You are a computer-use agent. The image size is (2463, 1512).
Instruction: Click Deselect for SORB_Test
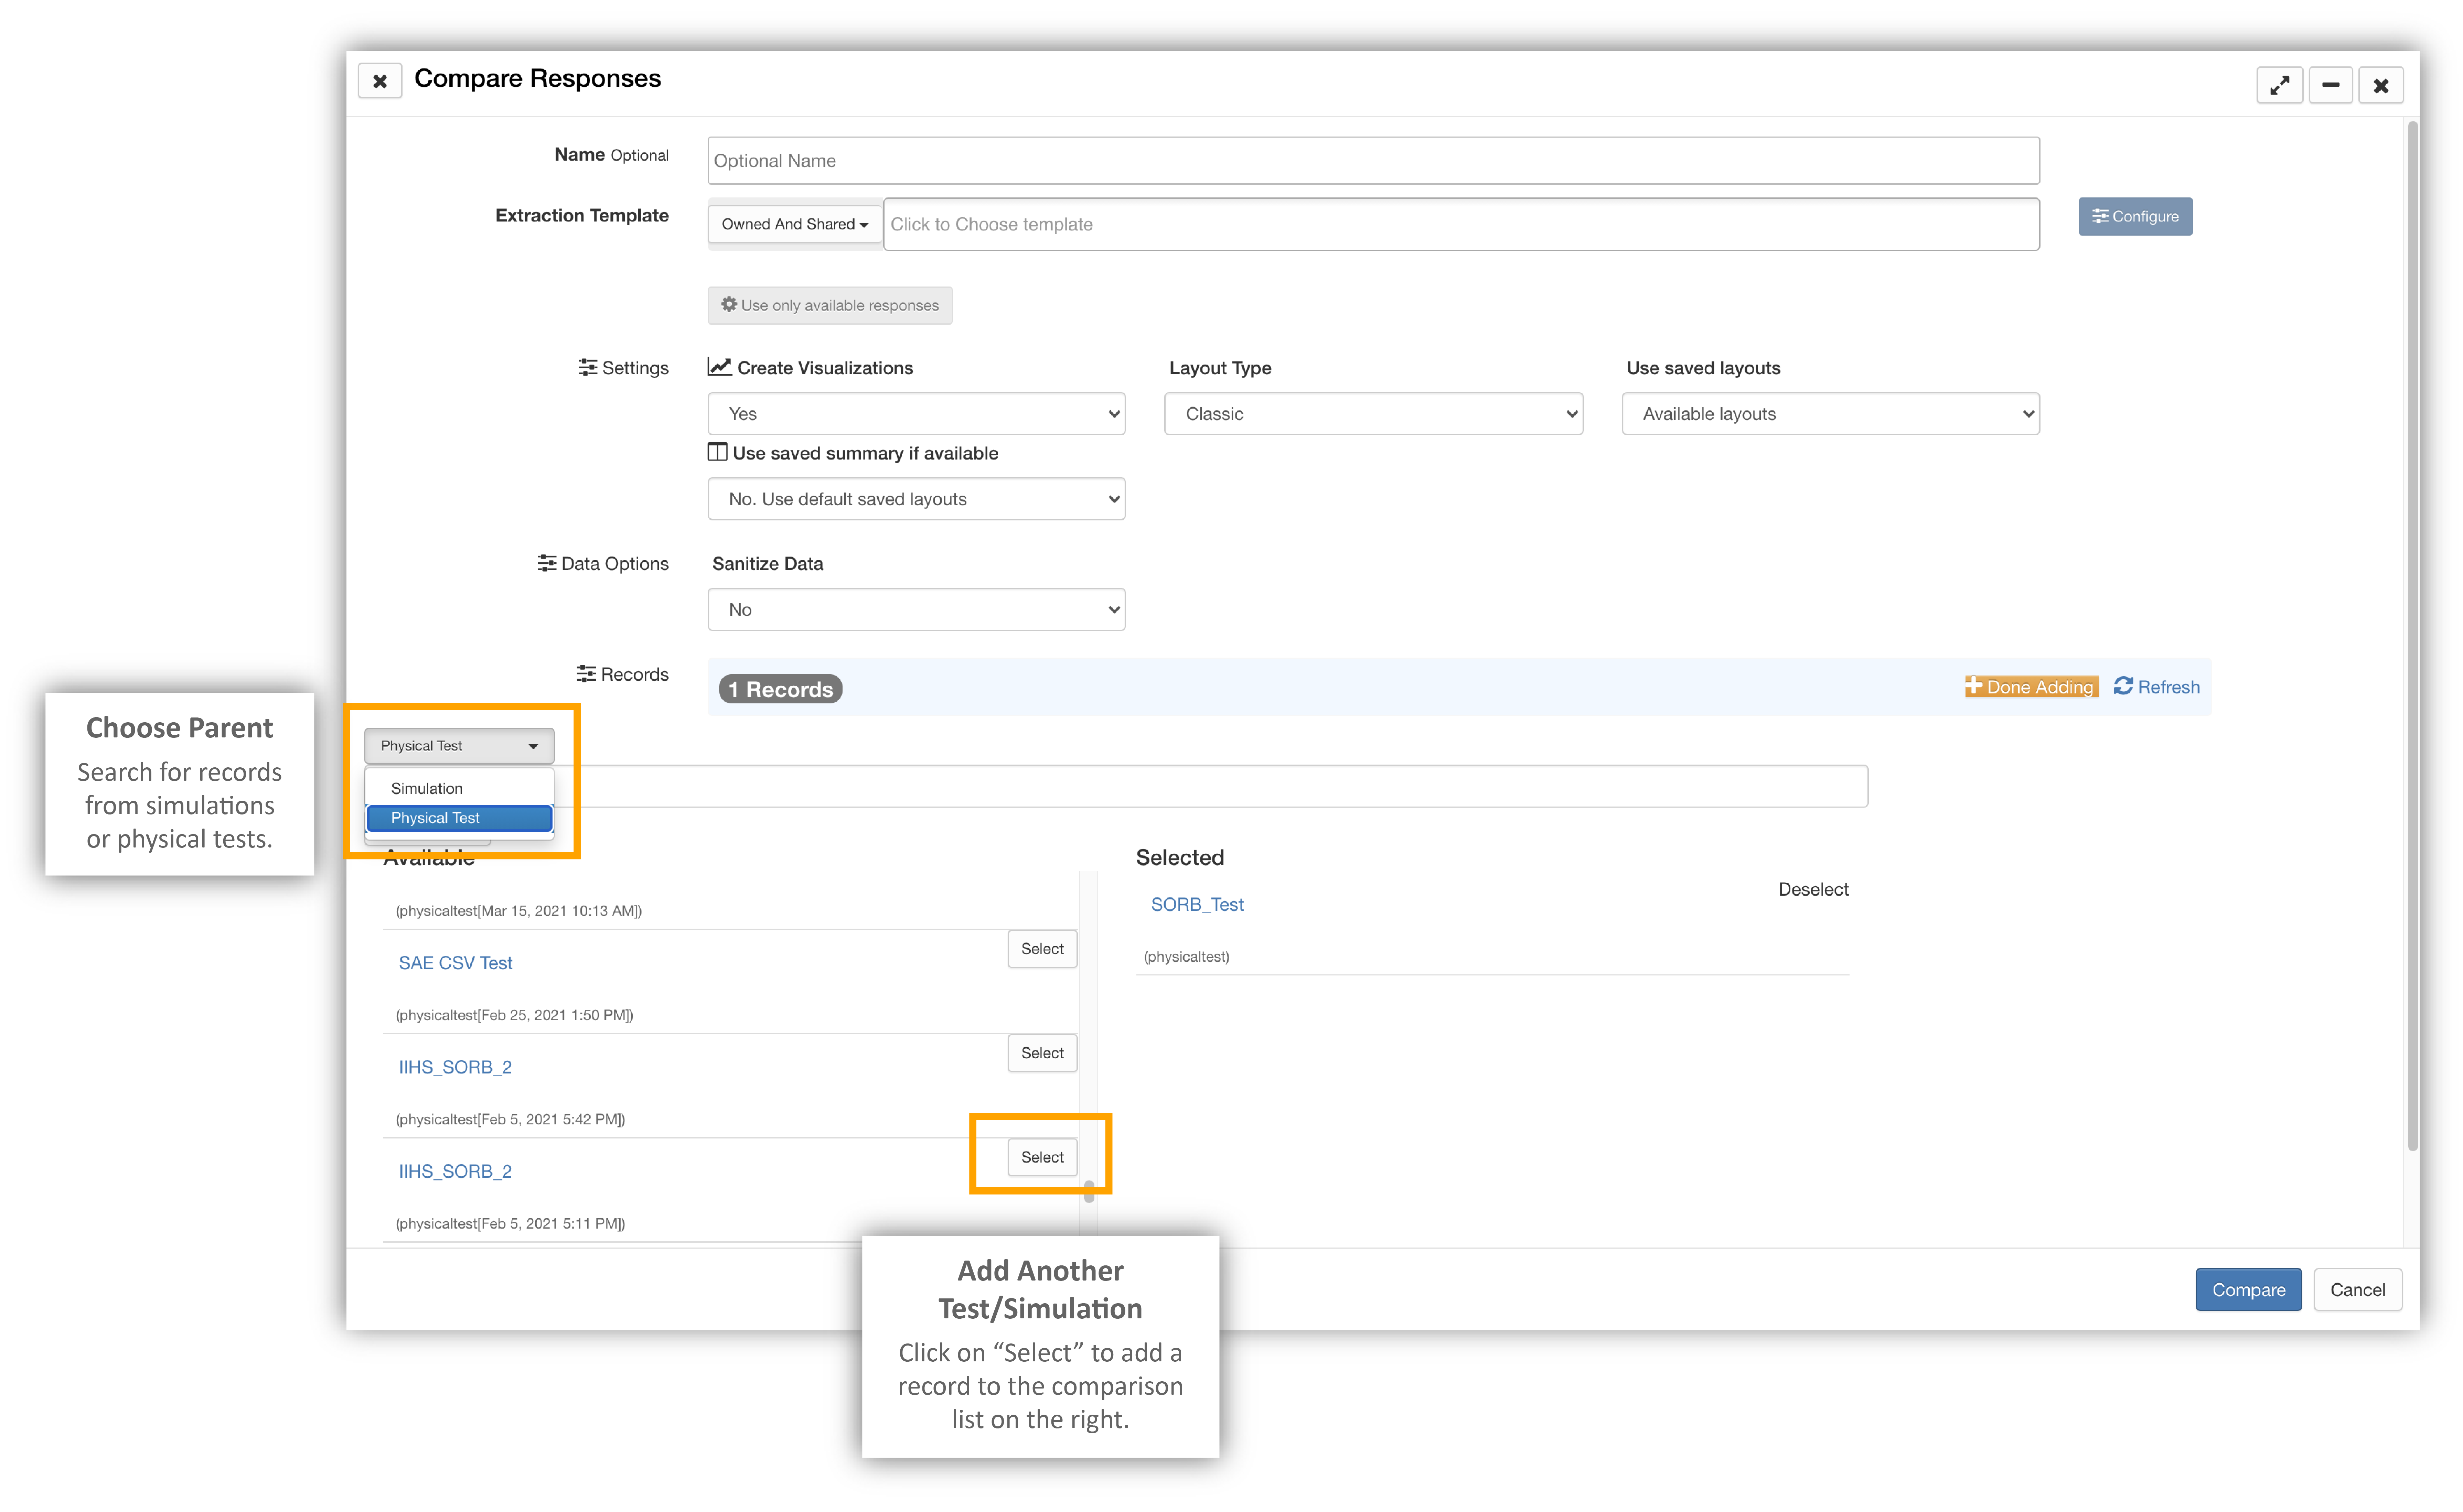point(1813,890)
